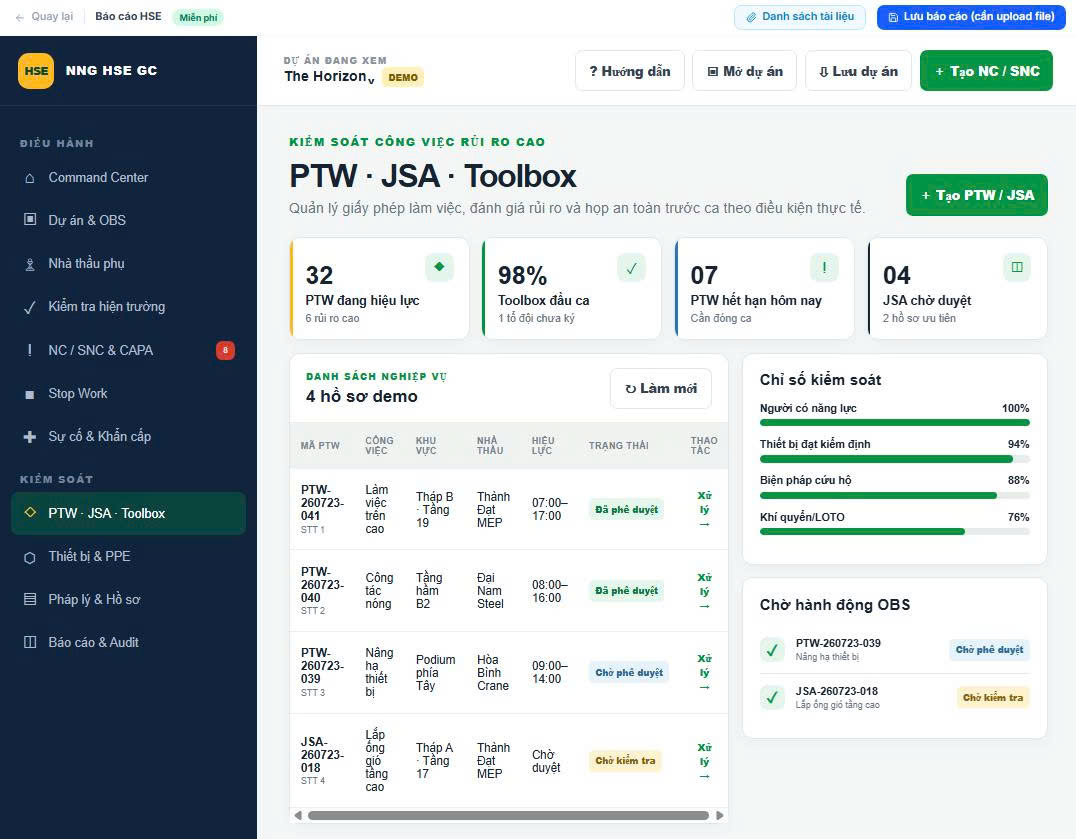The image size is (1076, 839).
Task: Click the Đại Nam Steel contractor cell
Action: 491,591
